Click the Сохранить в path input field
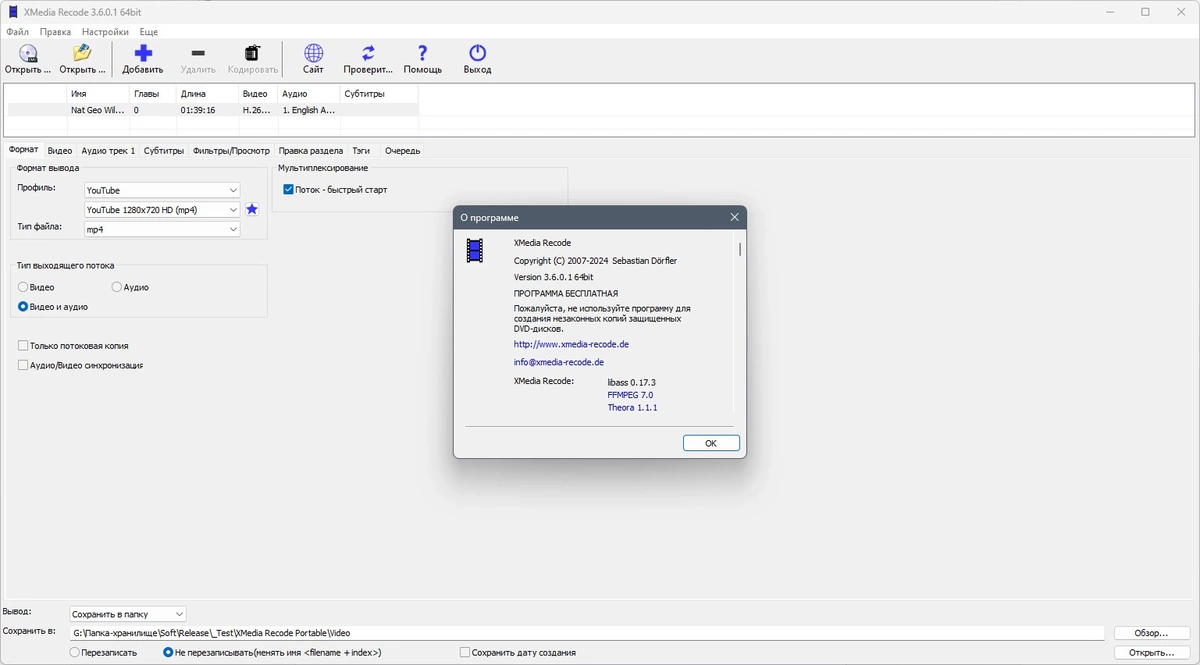The height and width of the screenshot is (665, 1200). [587, 633]
